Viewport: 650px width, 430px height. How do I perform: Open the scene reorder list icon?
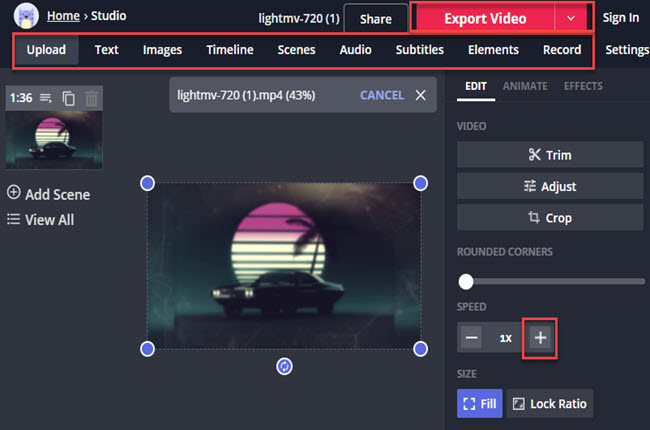pyautogui.click(x=46, y=98)
